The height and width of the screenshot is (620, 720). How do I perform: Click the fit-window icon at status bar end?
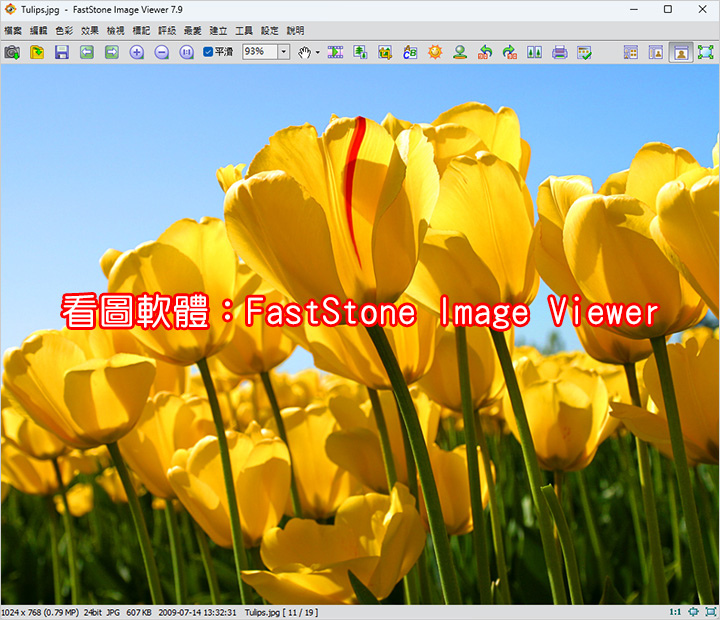tap(711, 612)
